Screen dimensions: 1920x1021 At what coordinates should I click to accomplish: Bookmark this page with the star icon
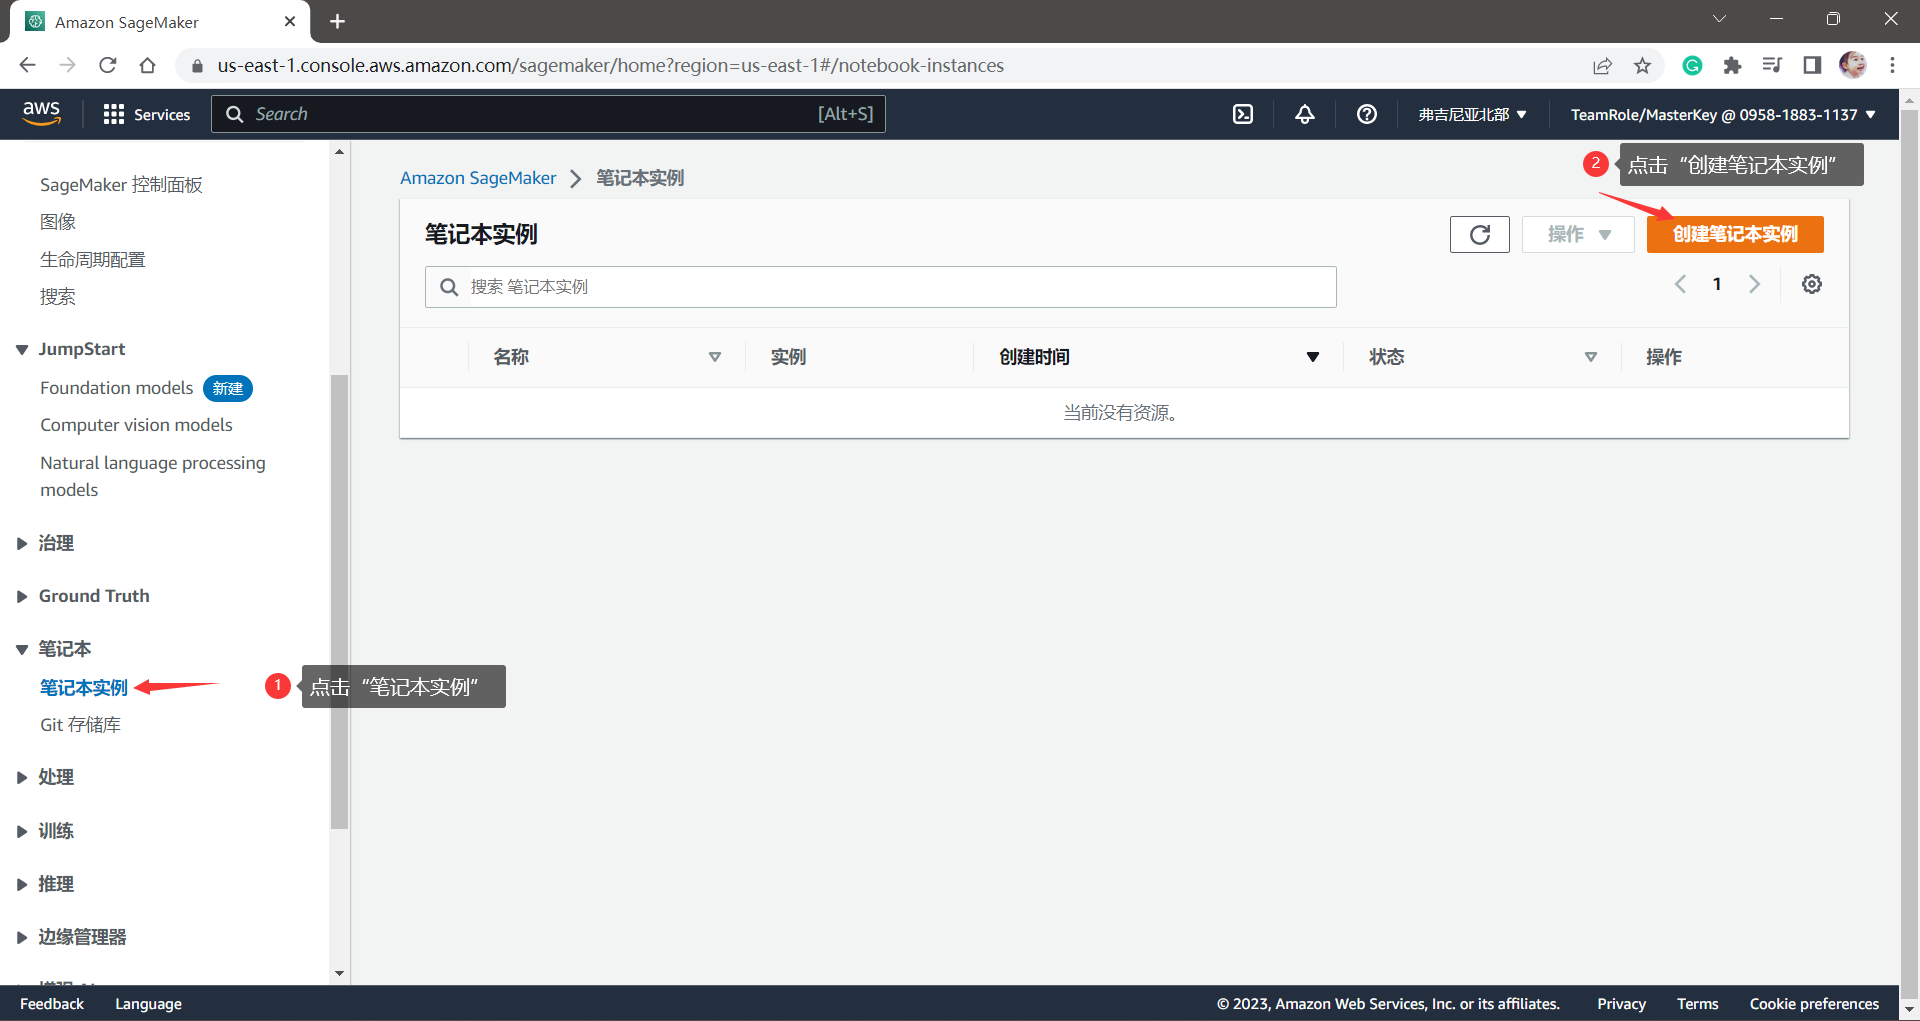point(1642,65)
